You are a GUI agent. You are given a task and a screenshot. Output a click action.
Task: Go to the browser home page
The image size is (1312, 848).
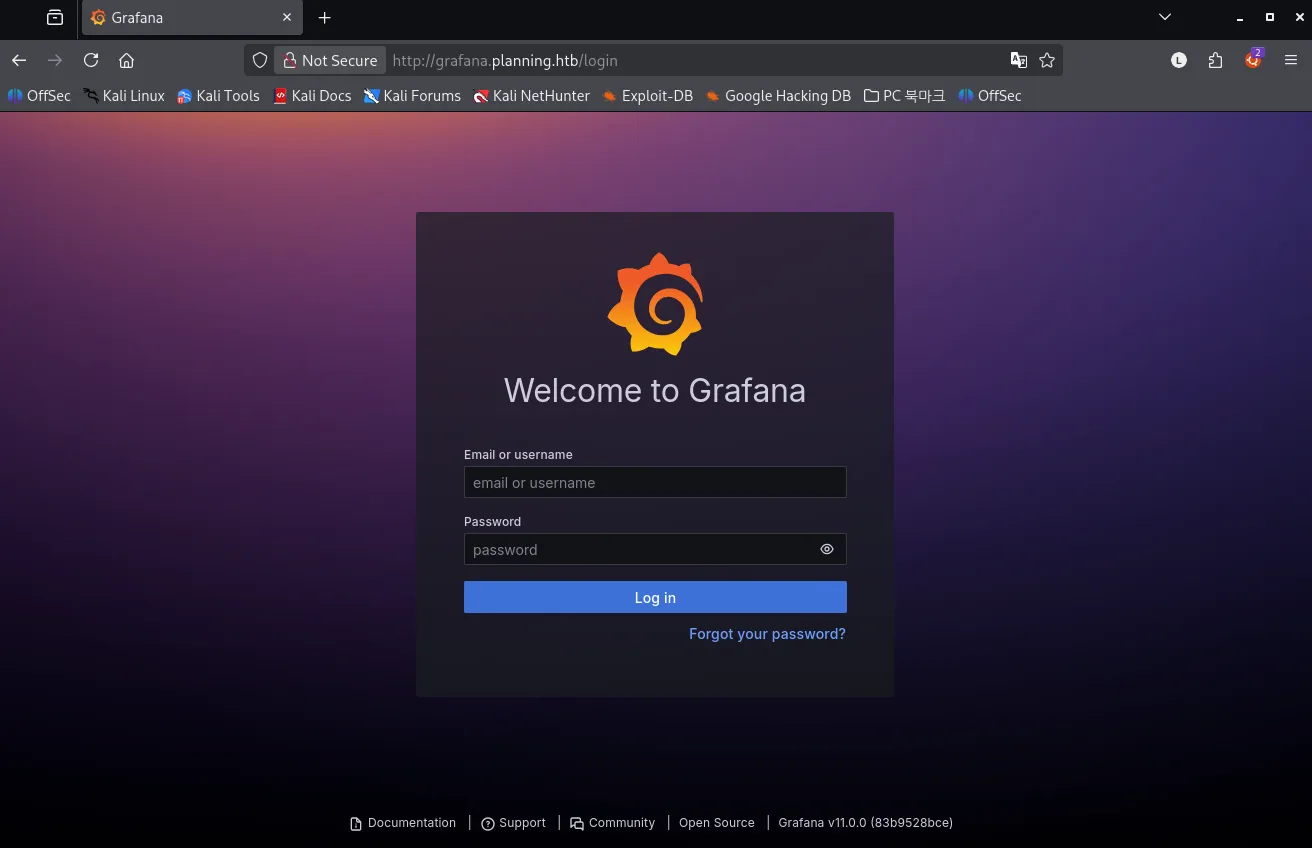pos(126,60)
